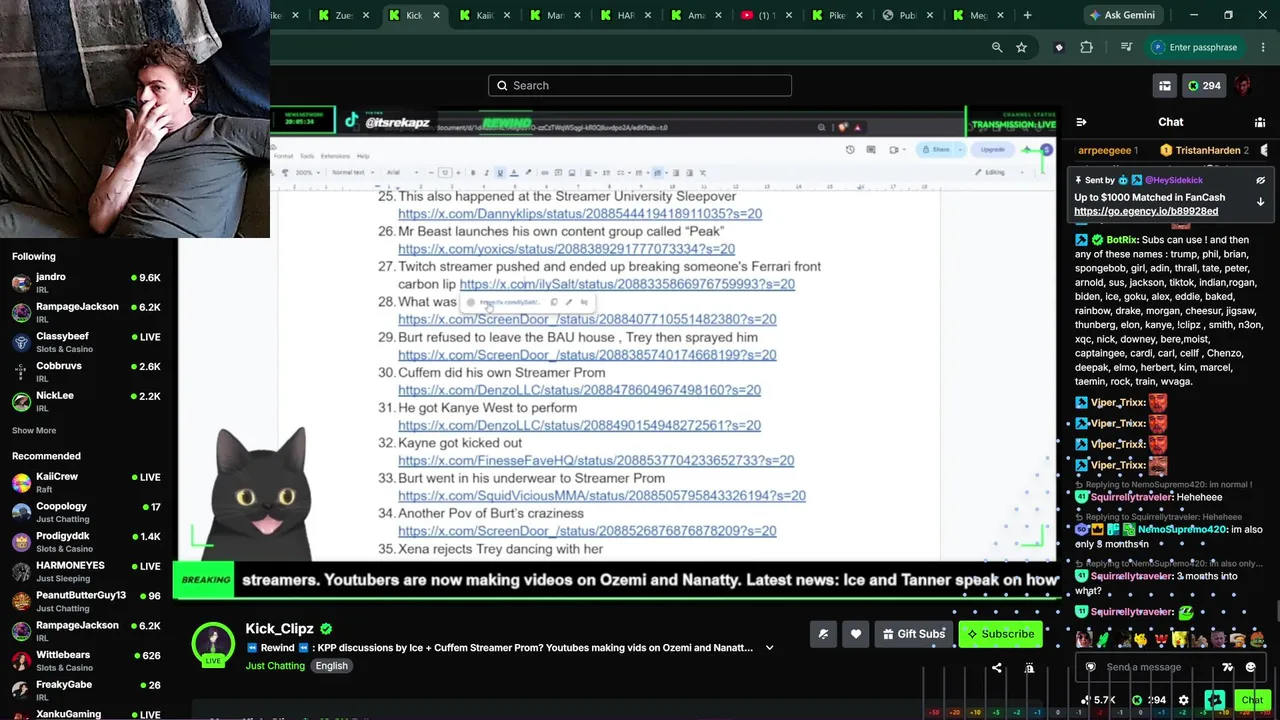
Task: Open Classybeef channel in Following
Action: 86,342
